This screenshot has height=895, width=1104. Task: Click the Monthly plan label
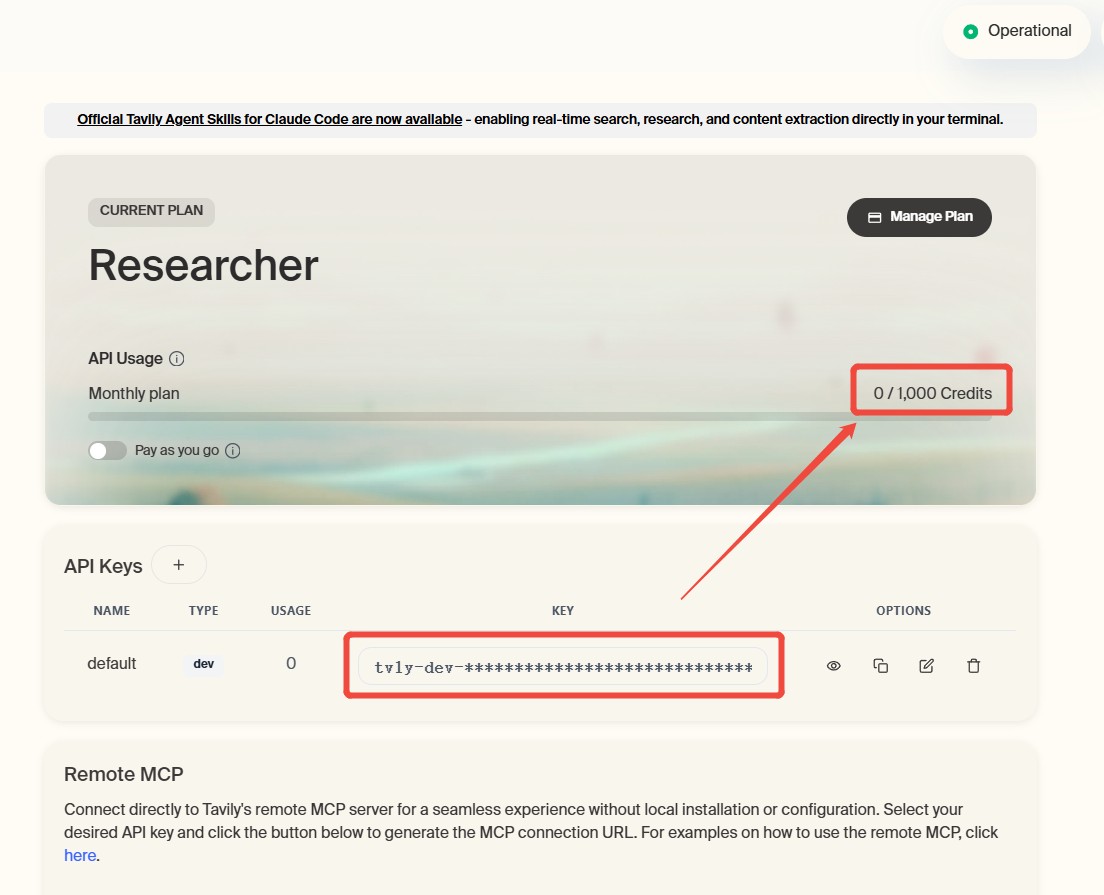(134, 394)
